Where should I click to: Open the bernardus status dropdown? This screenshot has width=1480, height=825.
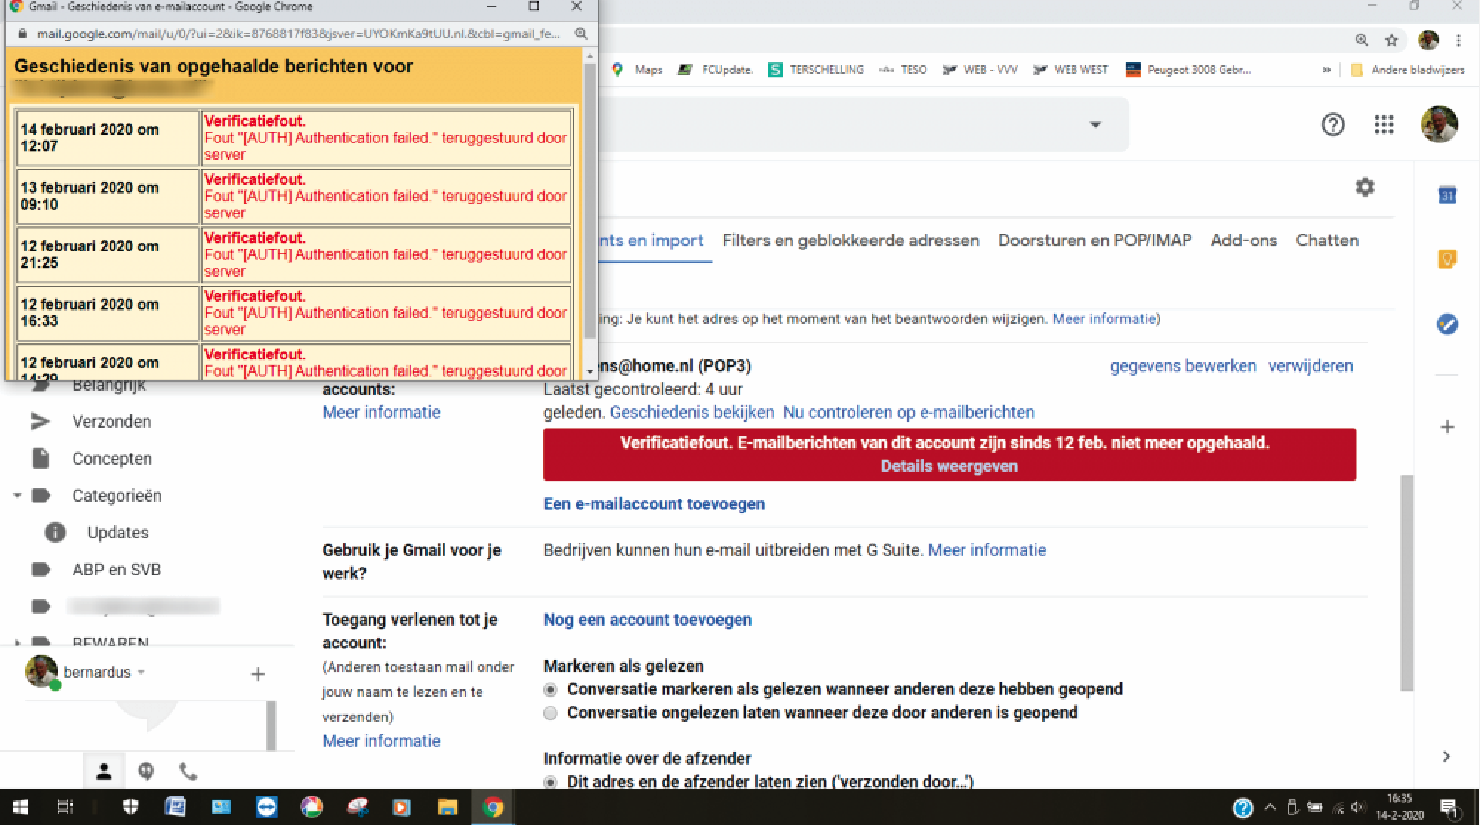point(141,672)
